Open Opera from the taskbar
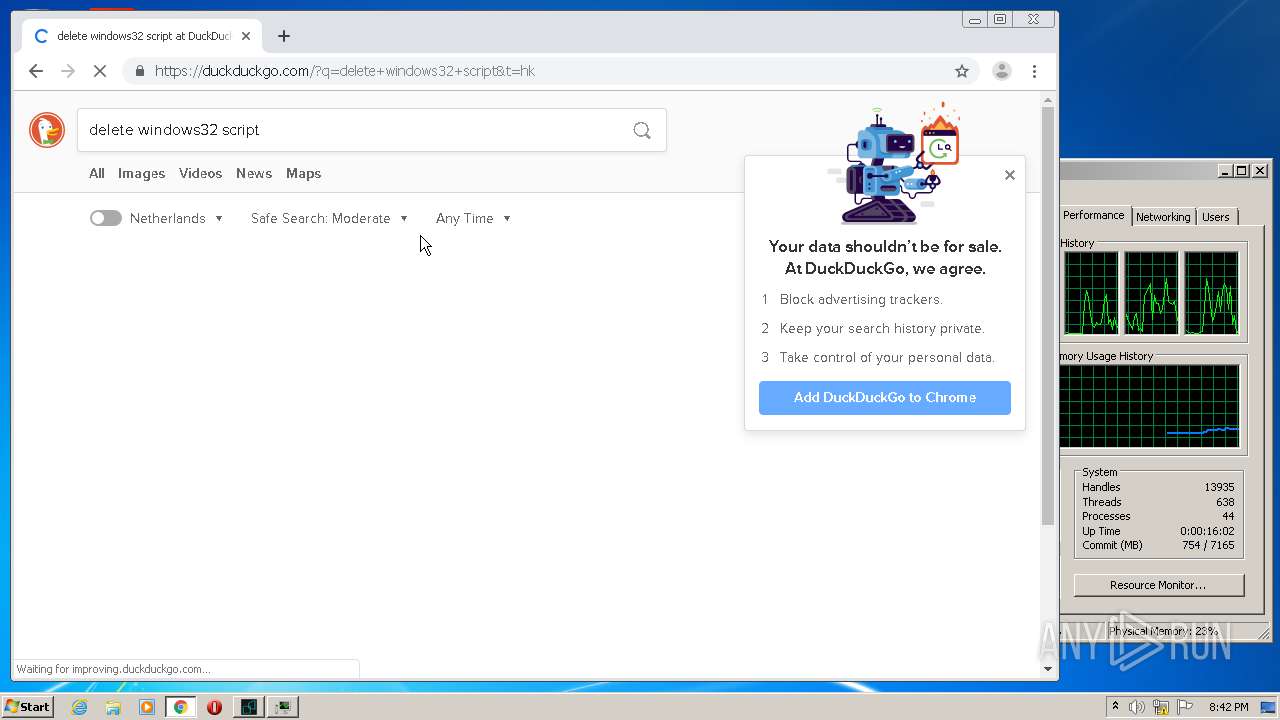1280x720 pixels. tap(214, 707)
